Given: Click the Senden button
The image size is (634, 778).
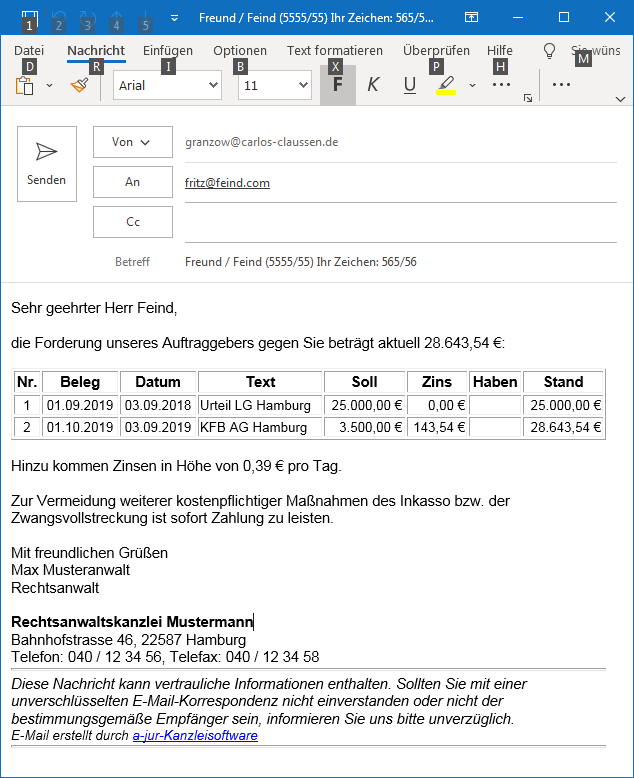Looking at the screenshot, I should click(x=47, y=164).
